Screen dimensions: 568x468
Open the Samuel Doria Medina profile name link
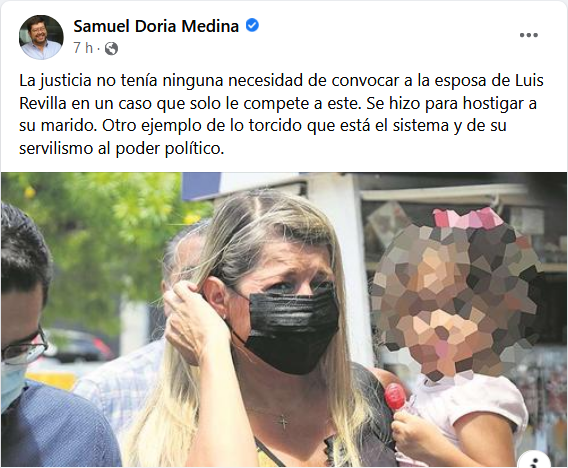click(156, 26)
